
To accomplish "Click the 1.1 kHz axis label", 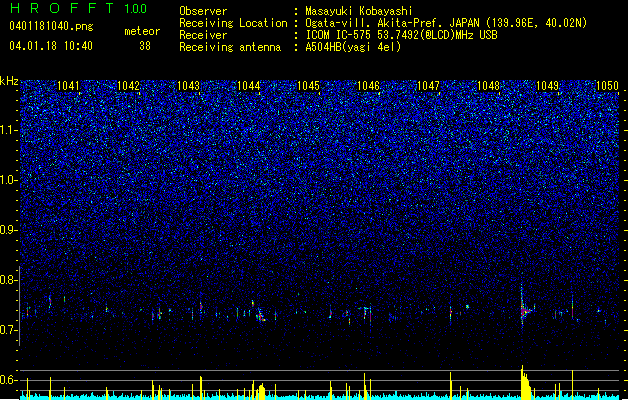I will [9, 131].
